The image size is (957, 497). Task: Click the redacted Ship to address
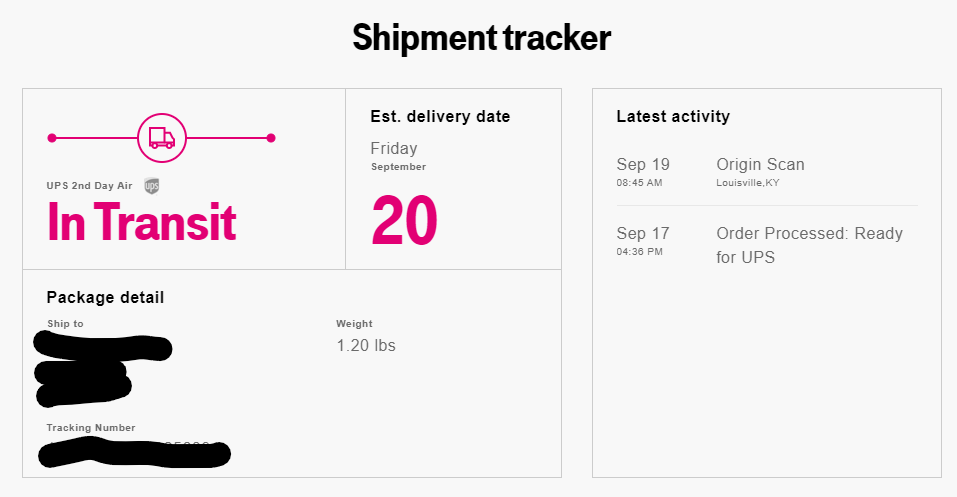[x=103, y=369]
